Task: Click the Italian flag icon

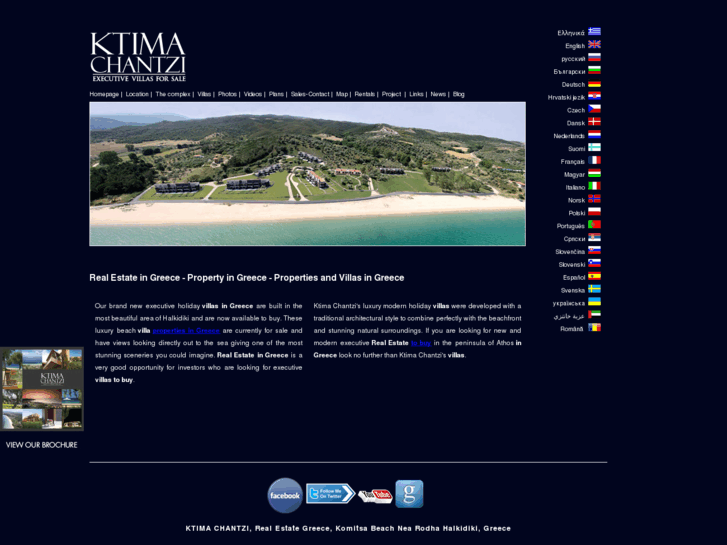Action: pos(594,186)
